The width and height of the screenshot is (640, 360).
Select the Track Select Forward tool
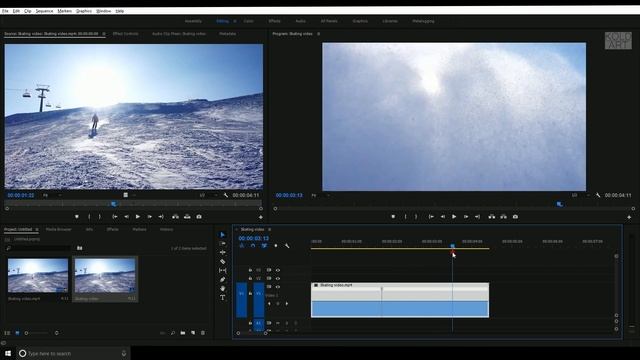tap(222, 244)
